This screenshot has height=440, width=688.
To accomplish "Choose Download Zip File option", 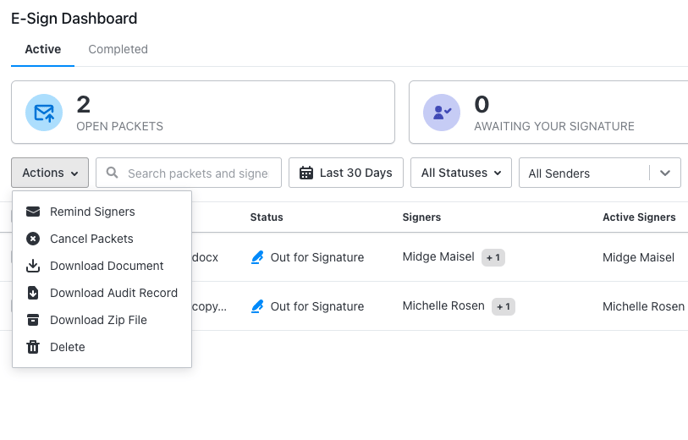I will 102,320.
